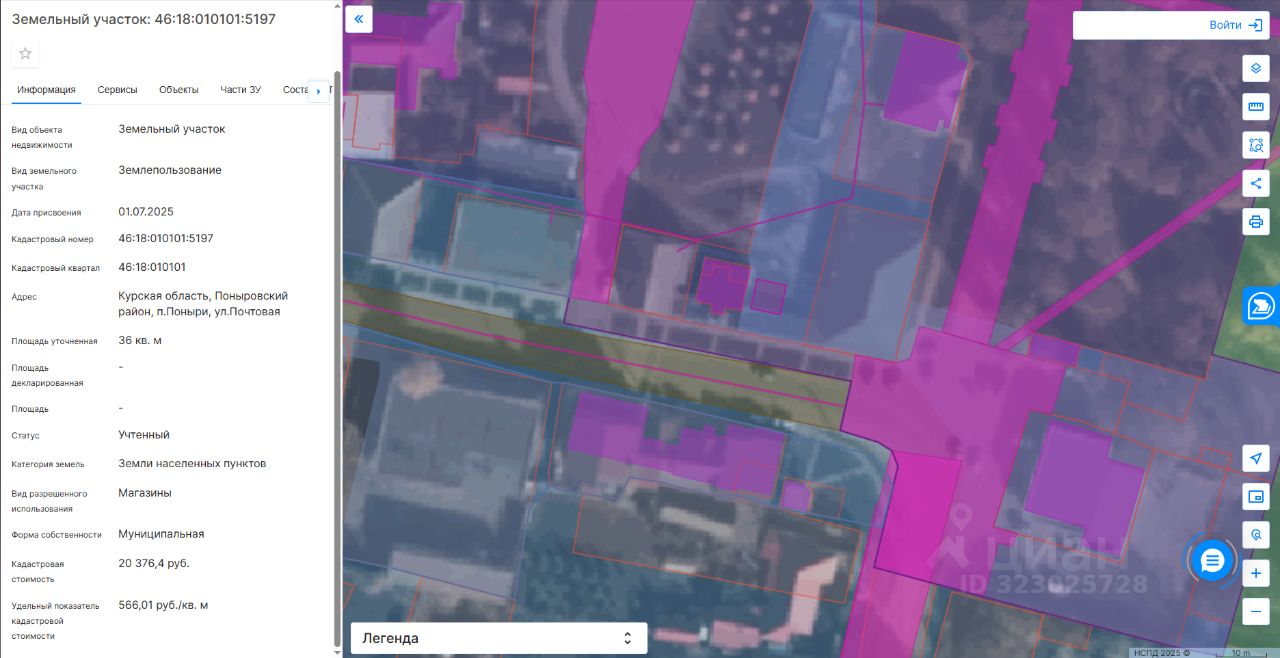
Task: Zoom out with the minus button
Action: click(1256, 611)
